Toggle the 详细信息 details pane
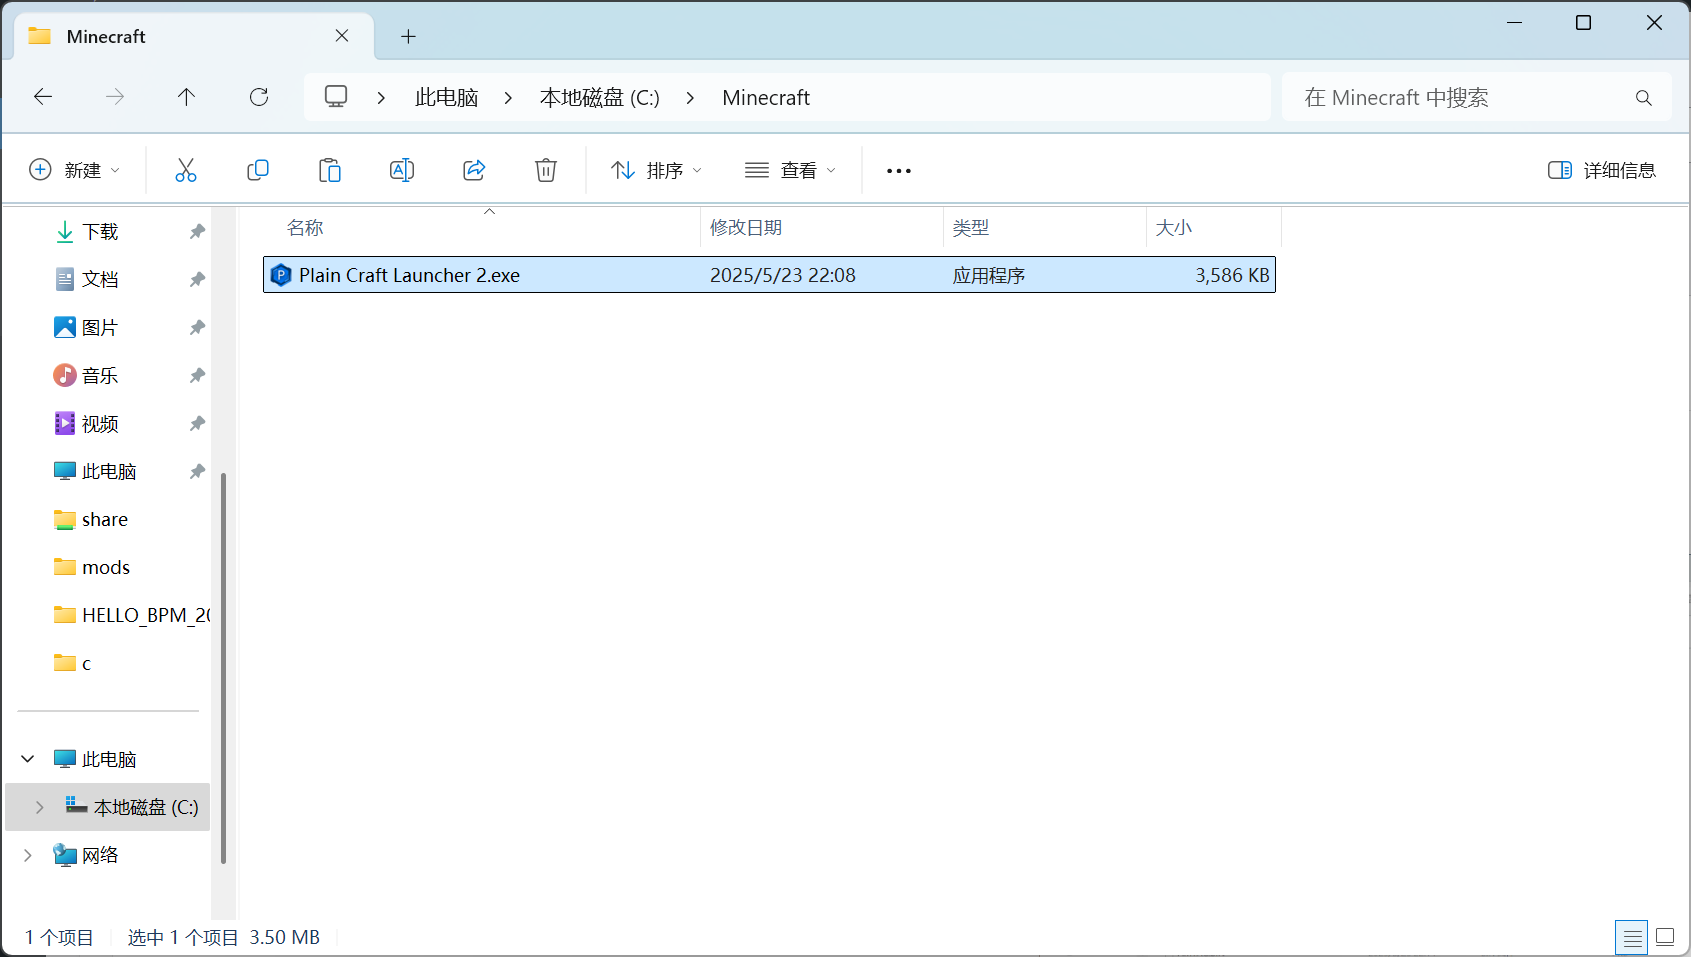Viewport: 1691px width, 957px height. (x=1602, y=170)
